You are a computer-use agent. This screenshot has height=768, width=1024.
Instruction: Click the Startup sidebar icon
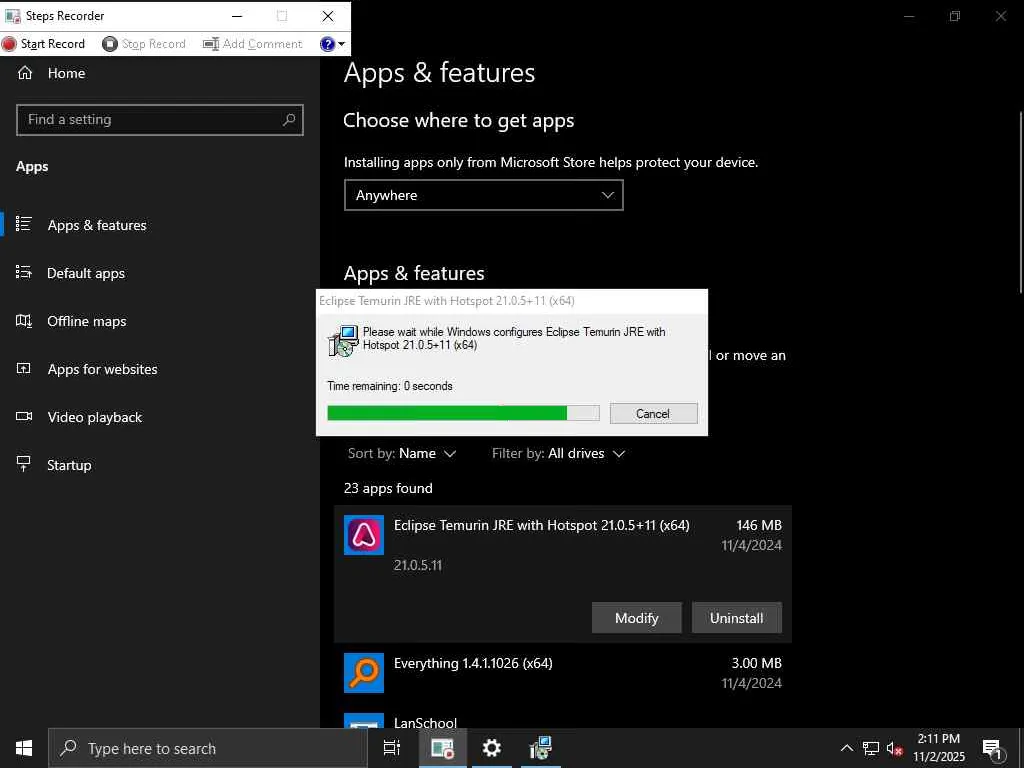(x=24, y=464)
